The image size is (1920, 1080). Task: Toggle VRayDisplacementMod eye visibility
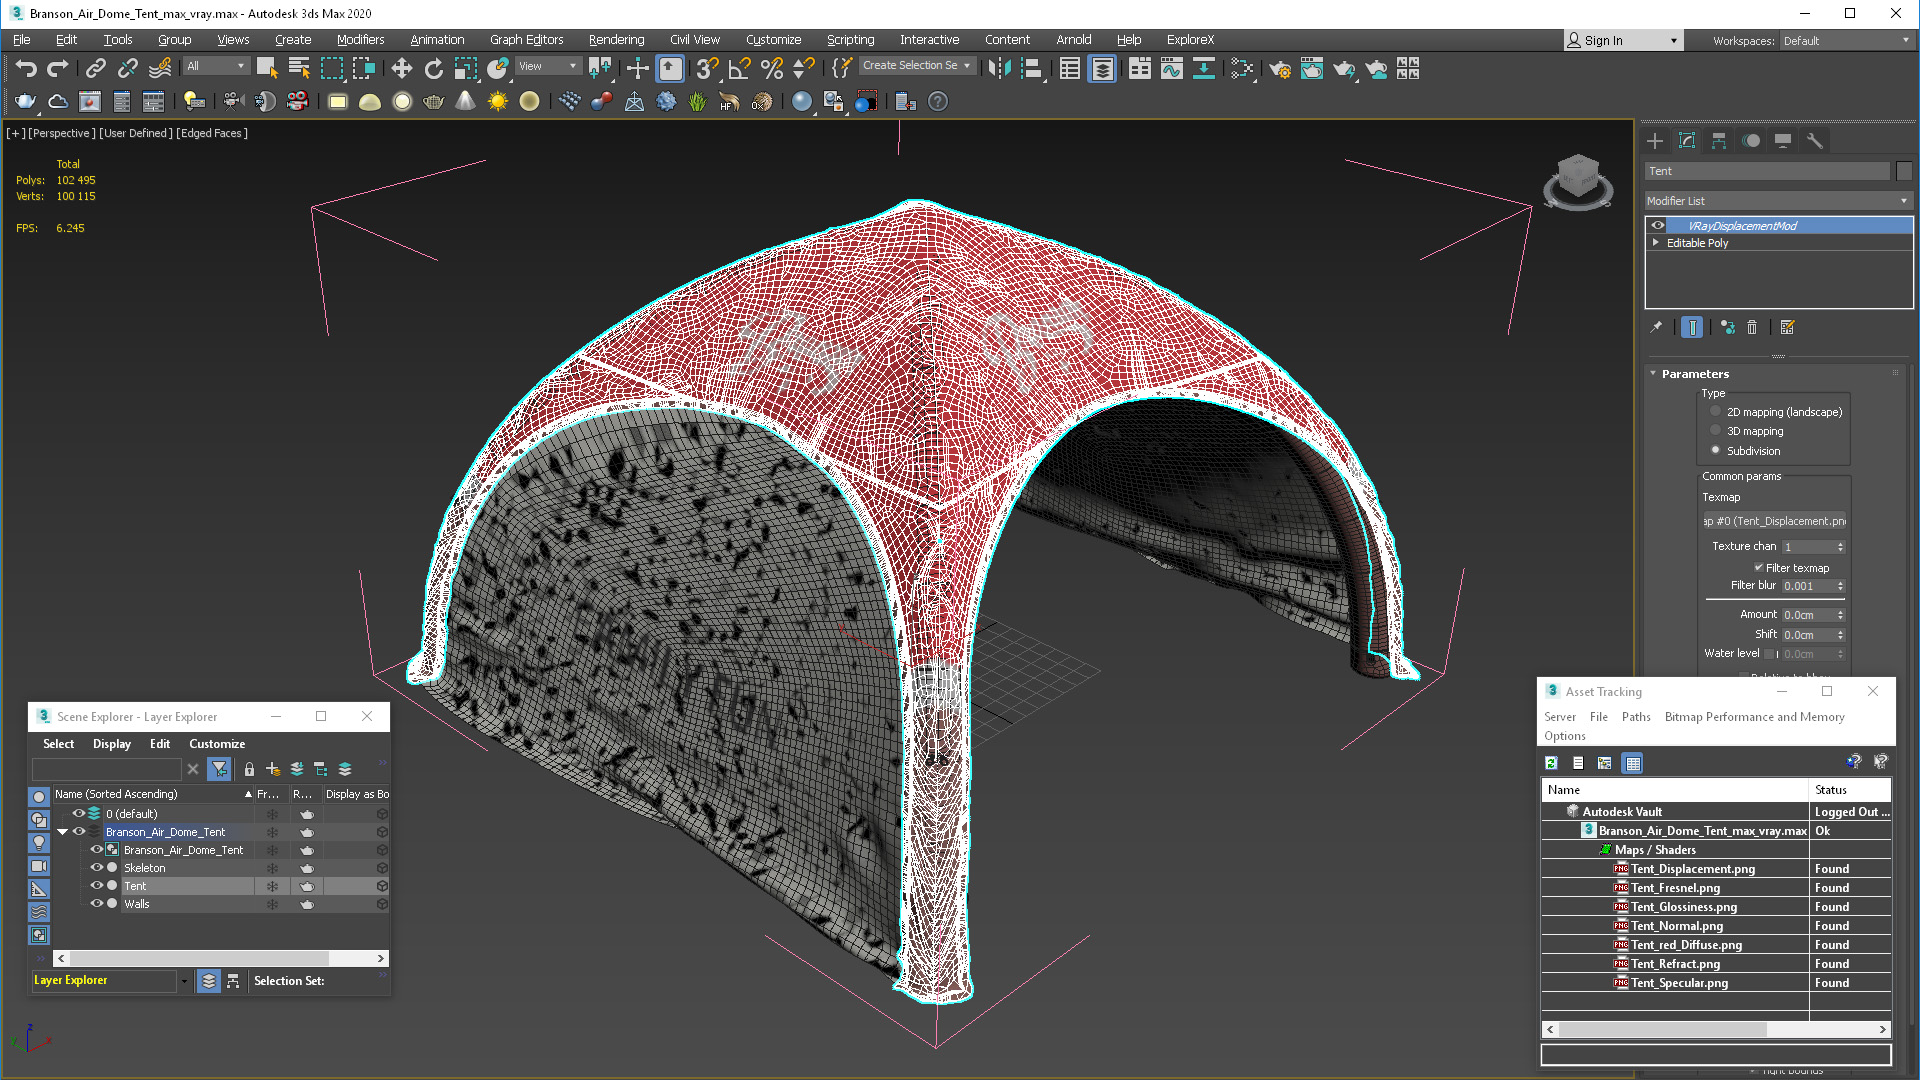click(1657, 226)
